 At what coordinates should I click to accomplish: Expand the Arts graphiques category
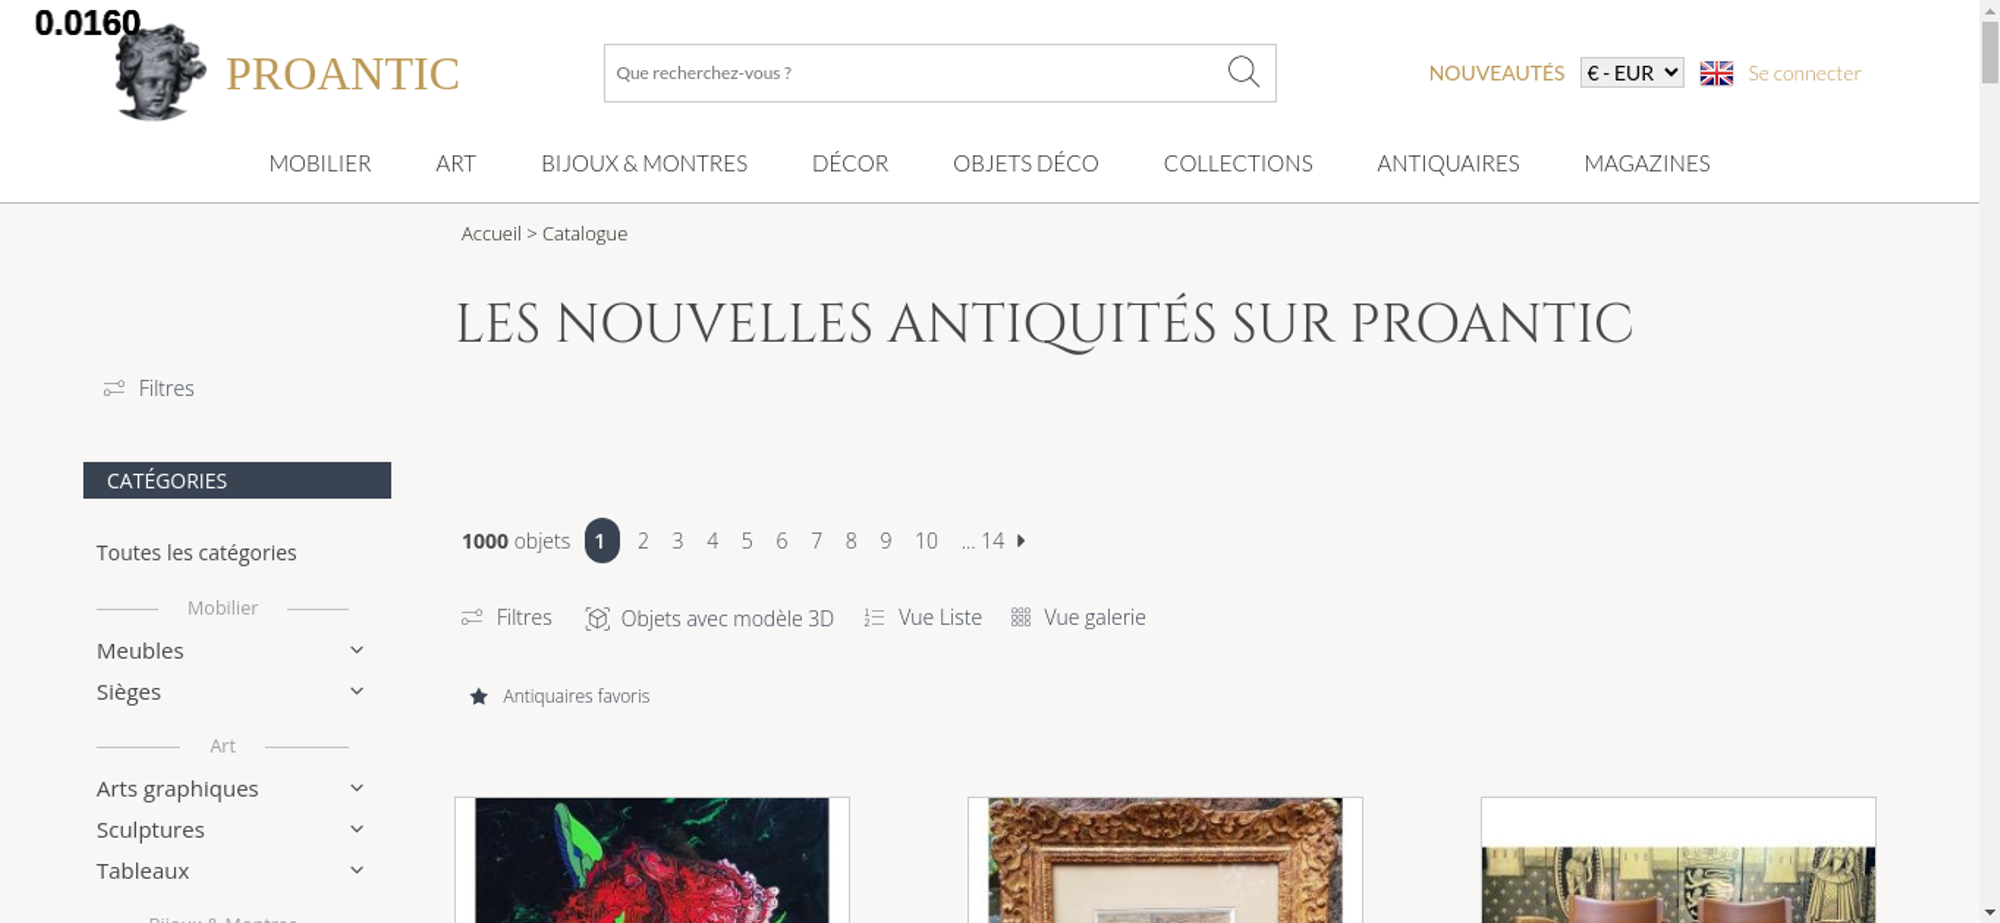[x=357, y=788]
